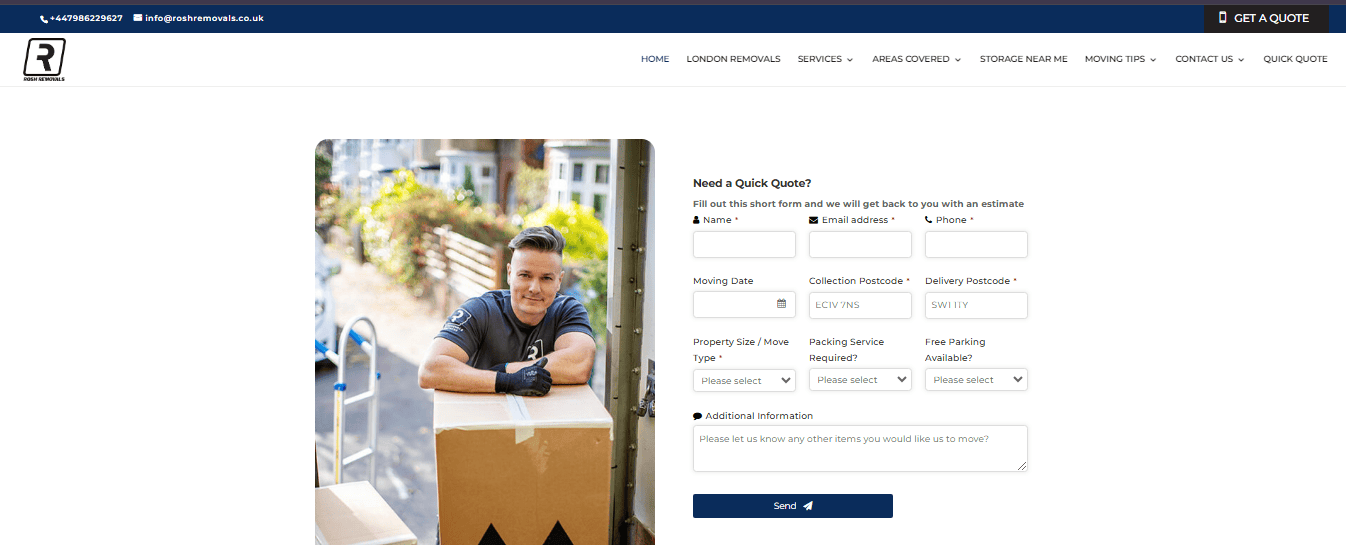1346x545 pixels.
Task: Expand the Moving Tips menu
Action: 1120,59
